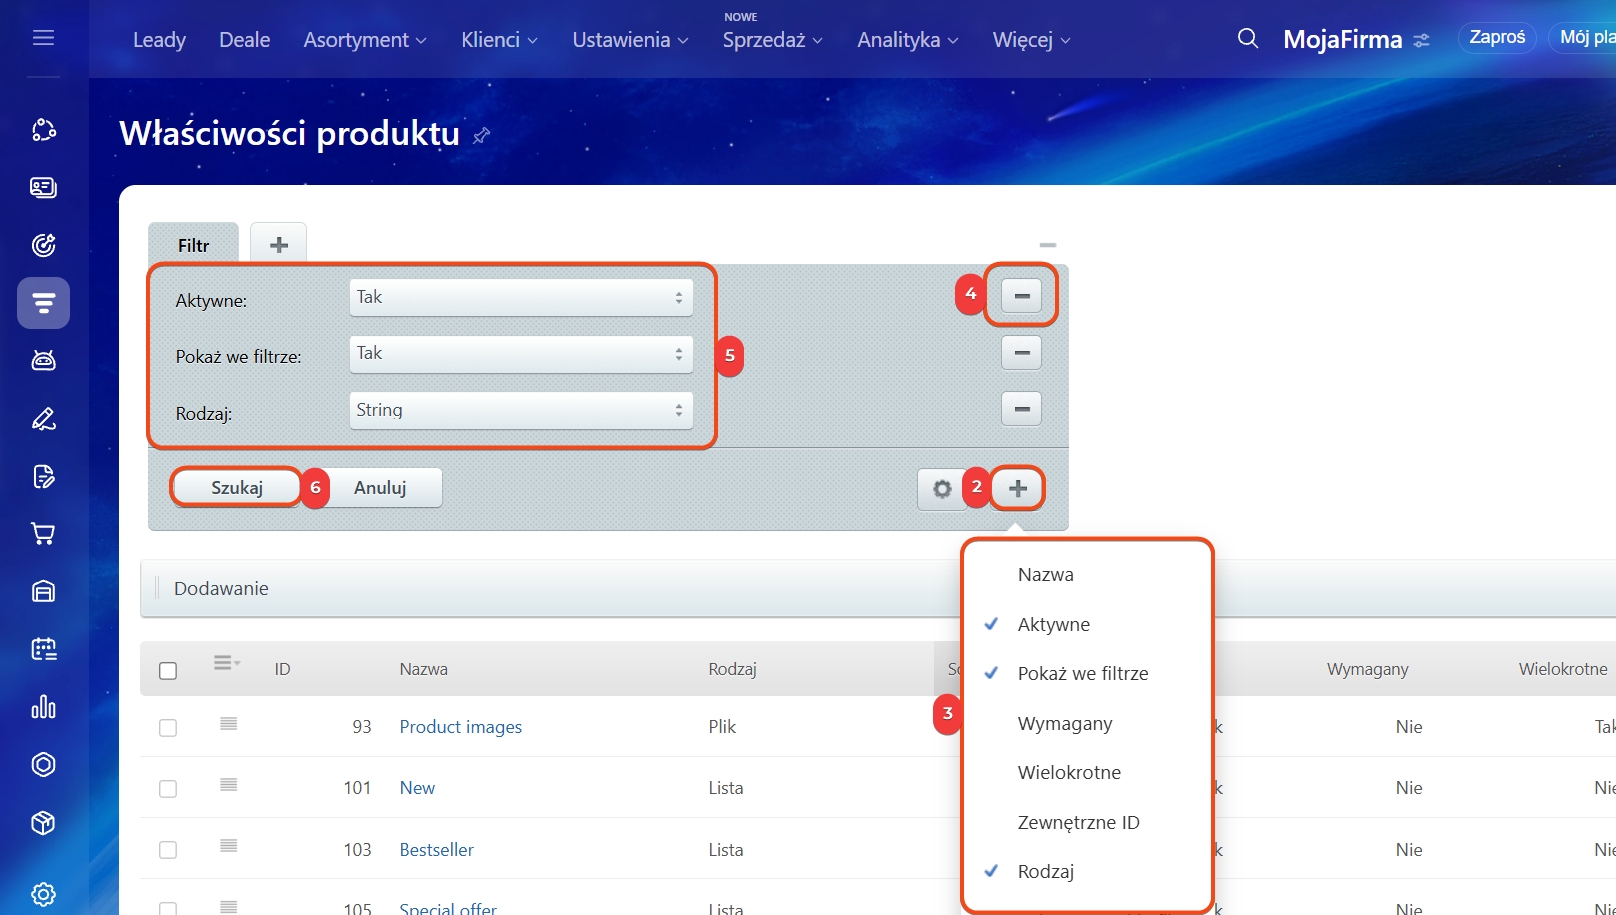Expand the Asortyment menu
Screen dimensions: 1616x915
[x=364, y=40]
